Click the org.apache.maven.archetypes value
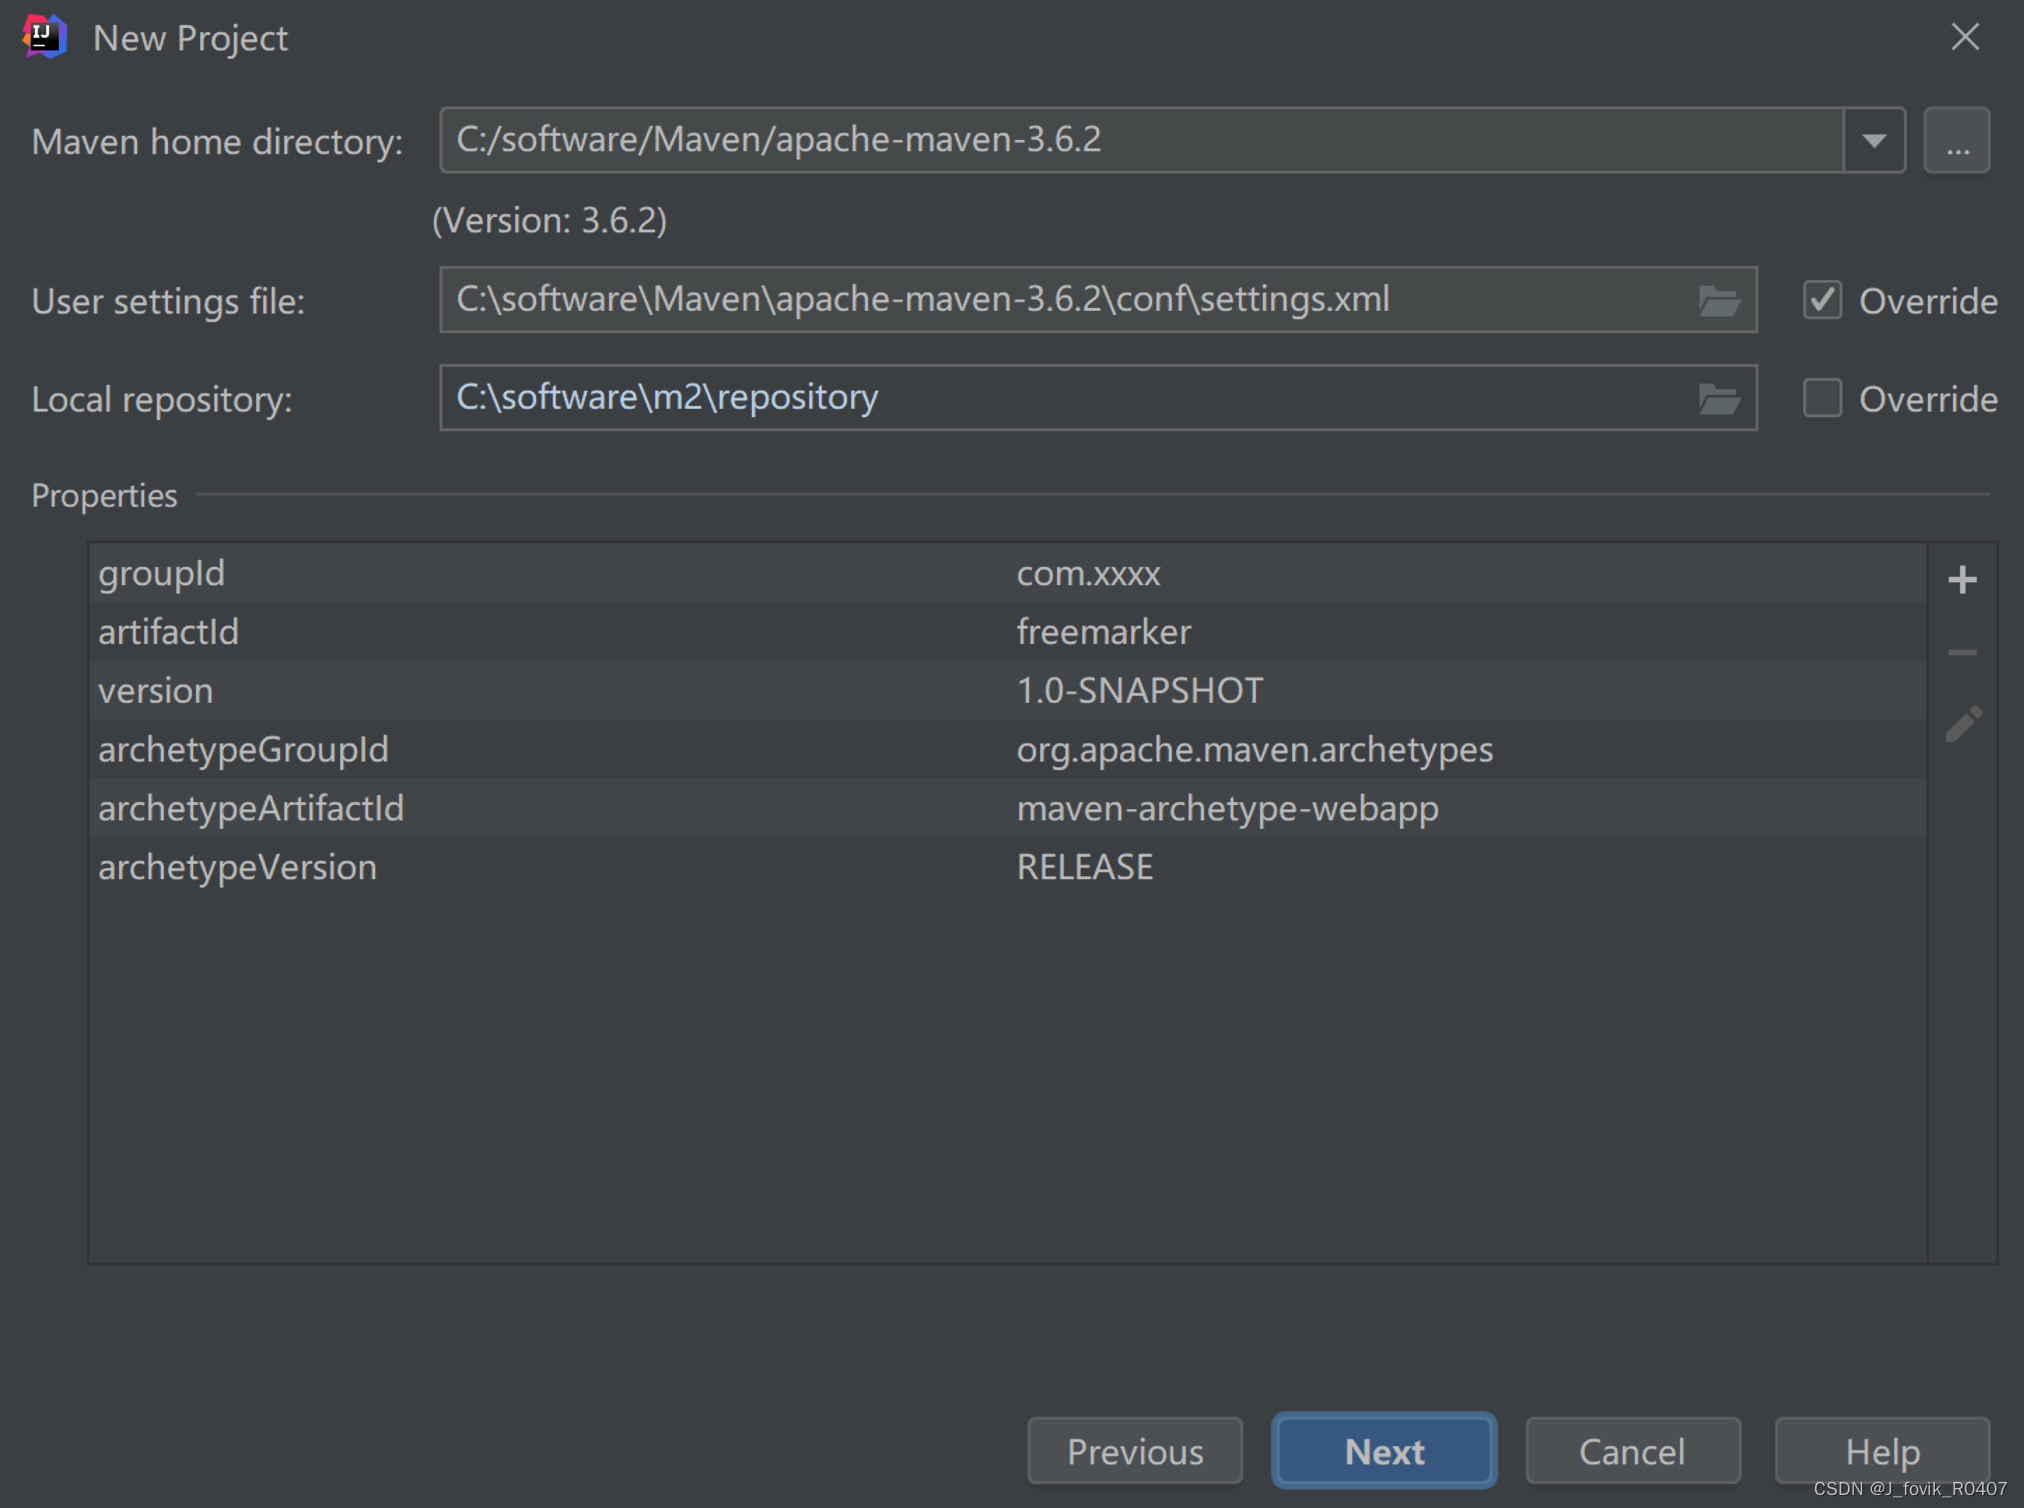This screenshot has width=2024, height=1508. point(1255,750)
